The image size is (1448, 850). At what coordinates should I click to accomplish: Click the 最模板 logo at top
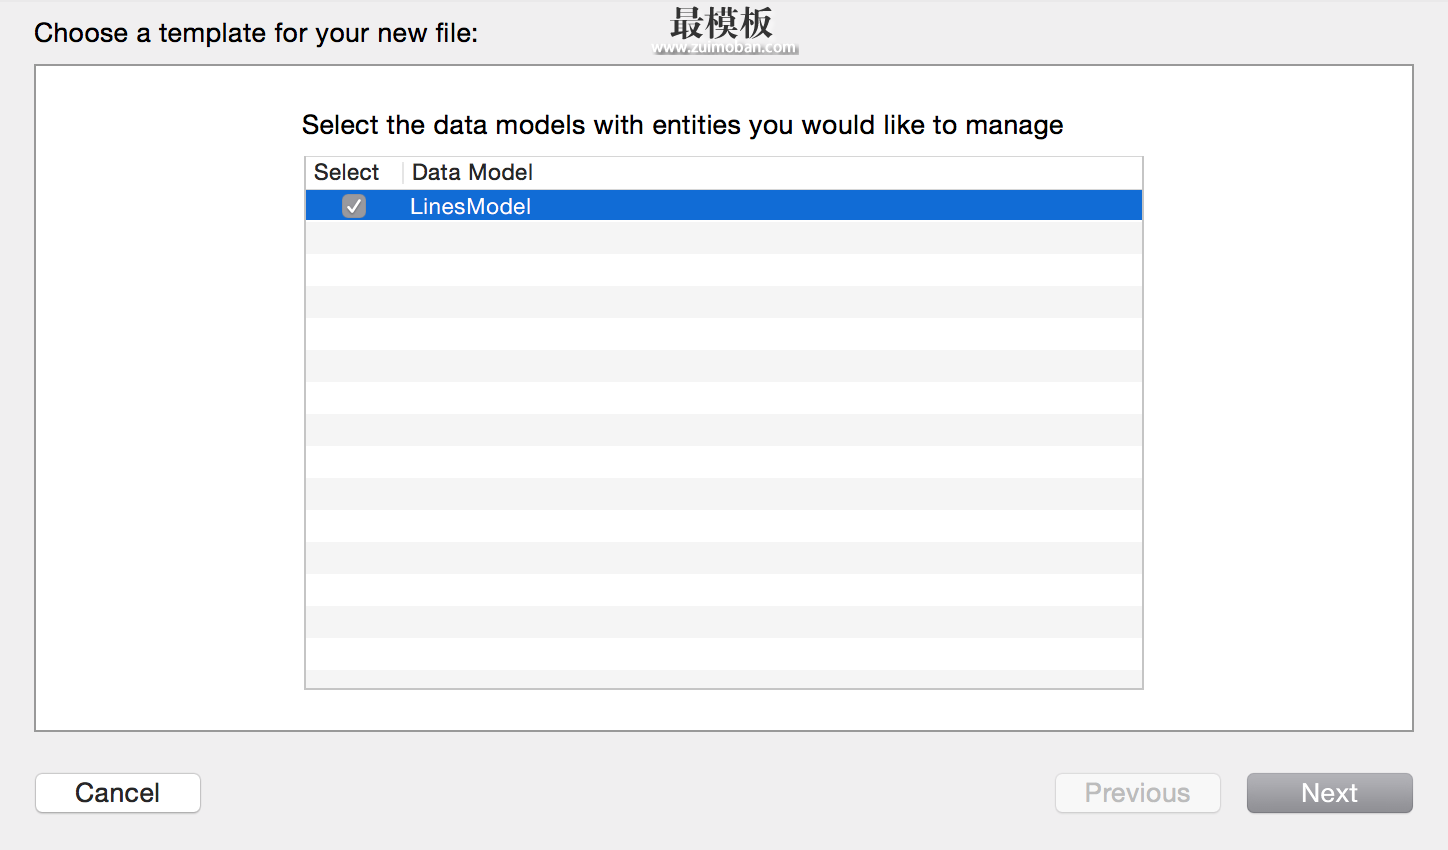coord(722,22)
